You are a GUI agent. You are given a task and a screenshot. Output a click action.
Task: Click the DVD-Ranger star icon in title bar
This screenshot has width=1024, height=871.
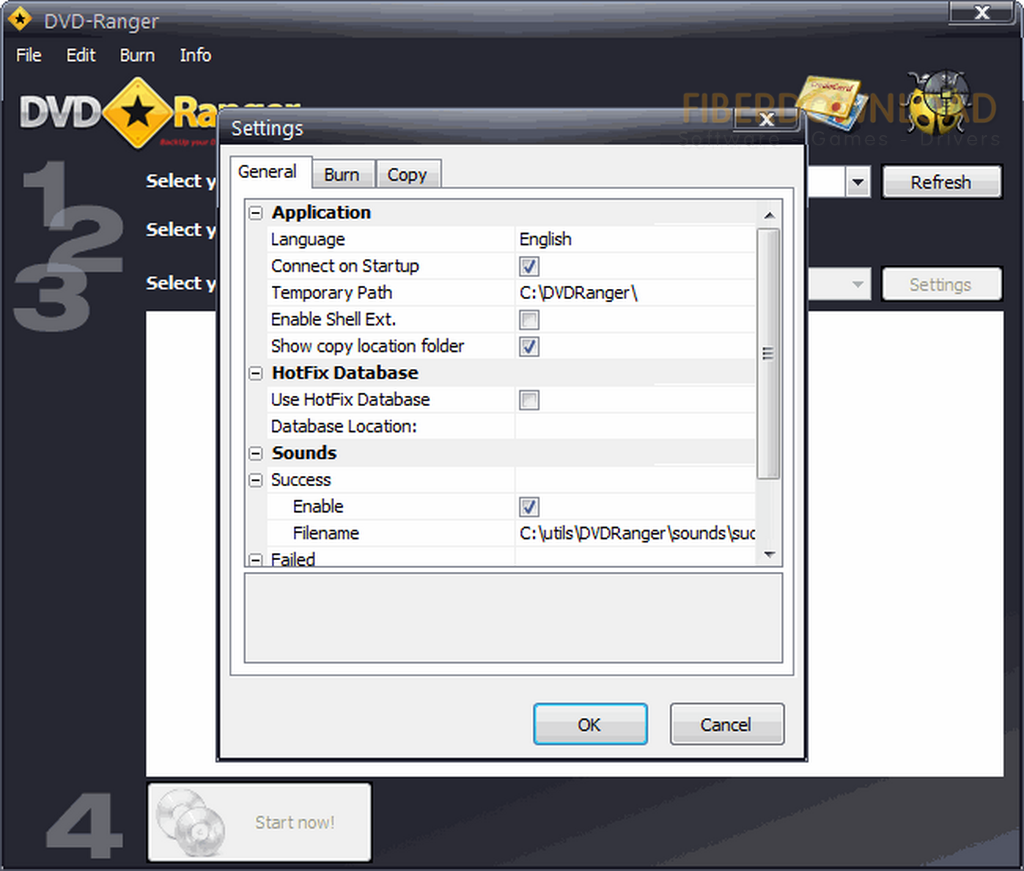tap(20, 18)
